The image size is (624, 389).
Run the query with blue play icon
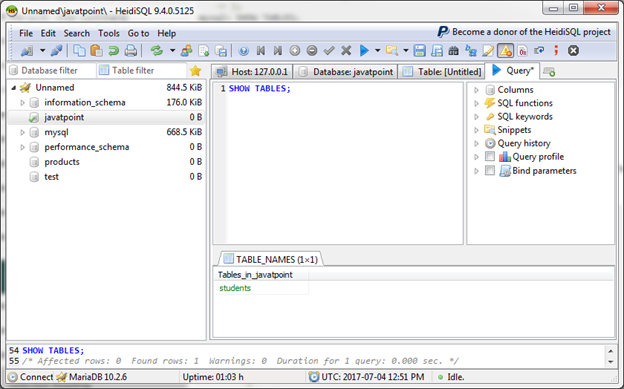[x=364, y=51]
